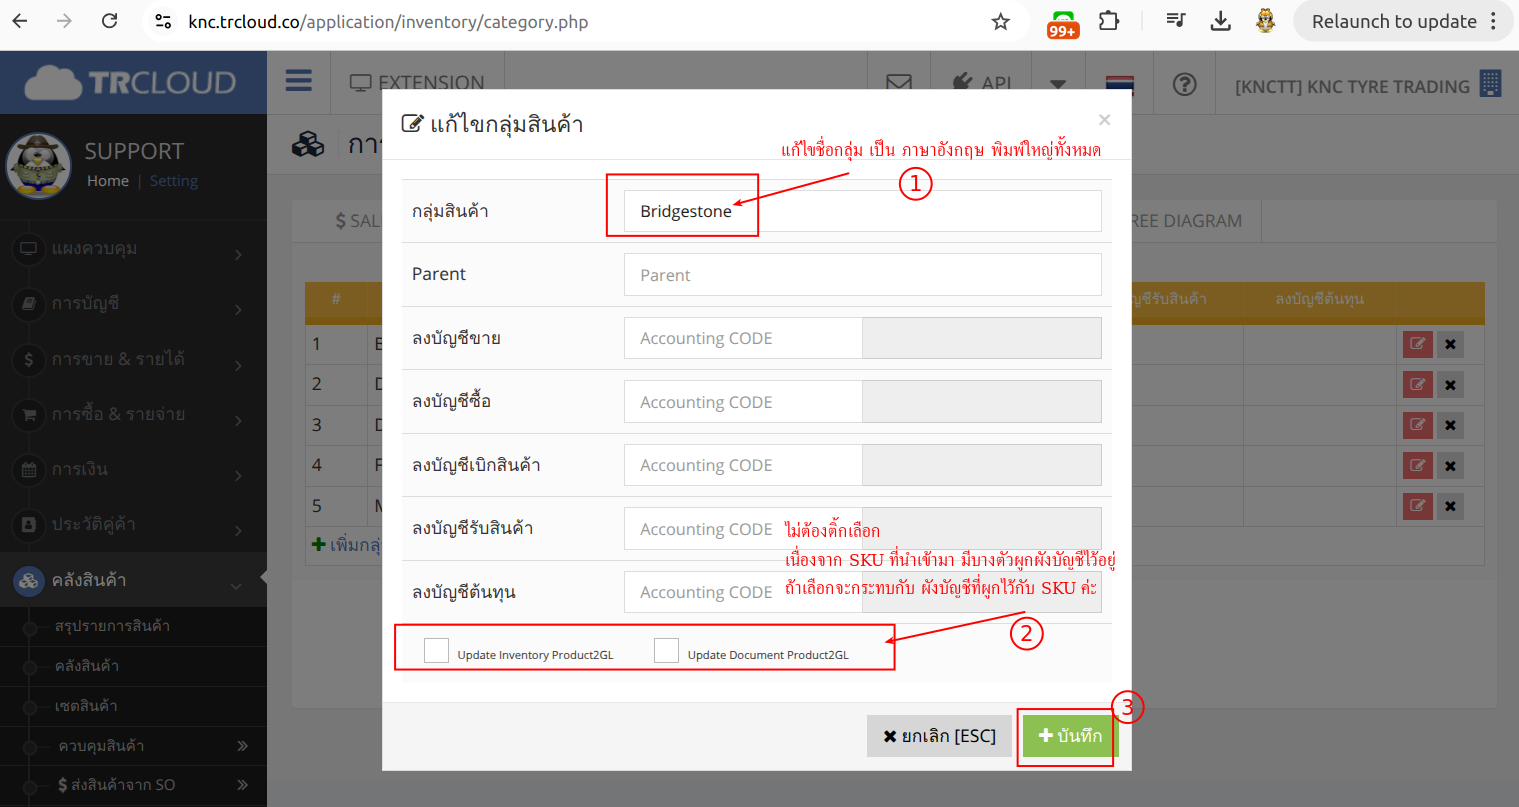Click the red edit icon in row 4

[x=1418, y=465]
